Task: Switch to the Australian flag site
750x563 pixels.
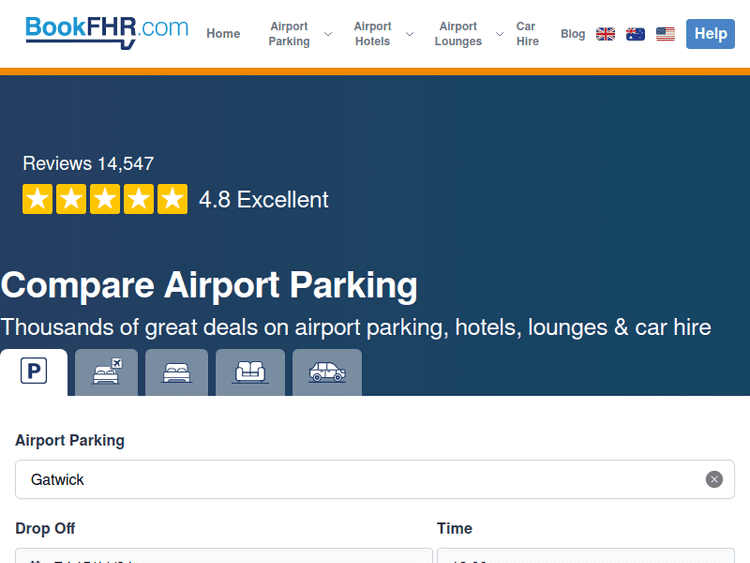Action: click(x=635, y=34)
